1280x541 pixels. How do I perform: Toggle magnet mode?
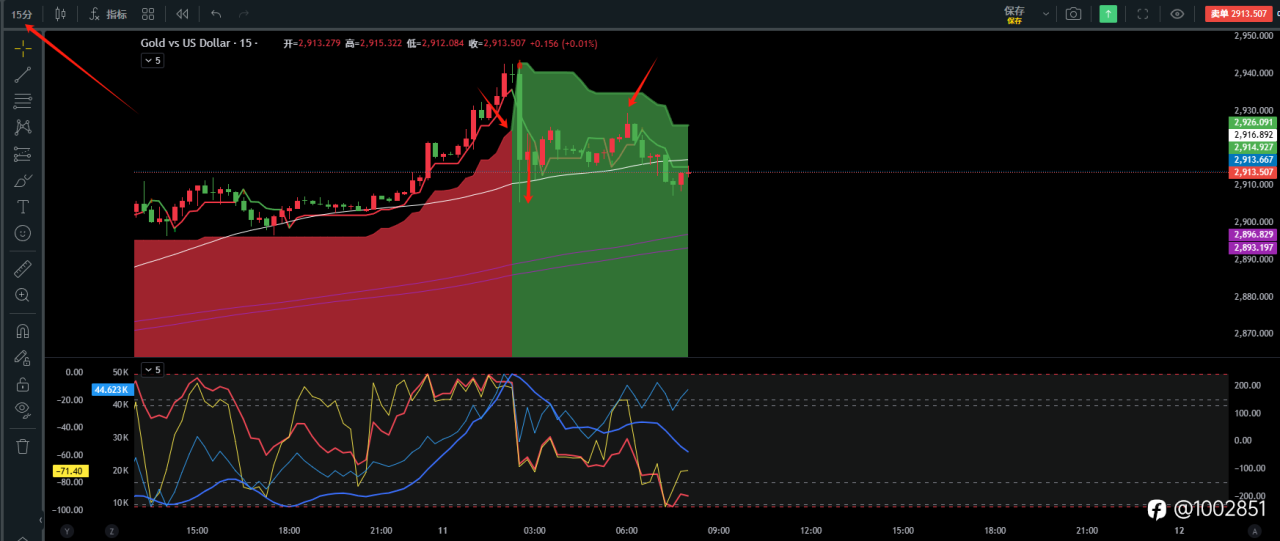[22, 331]
